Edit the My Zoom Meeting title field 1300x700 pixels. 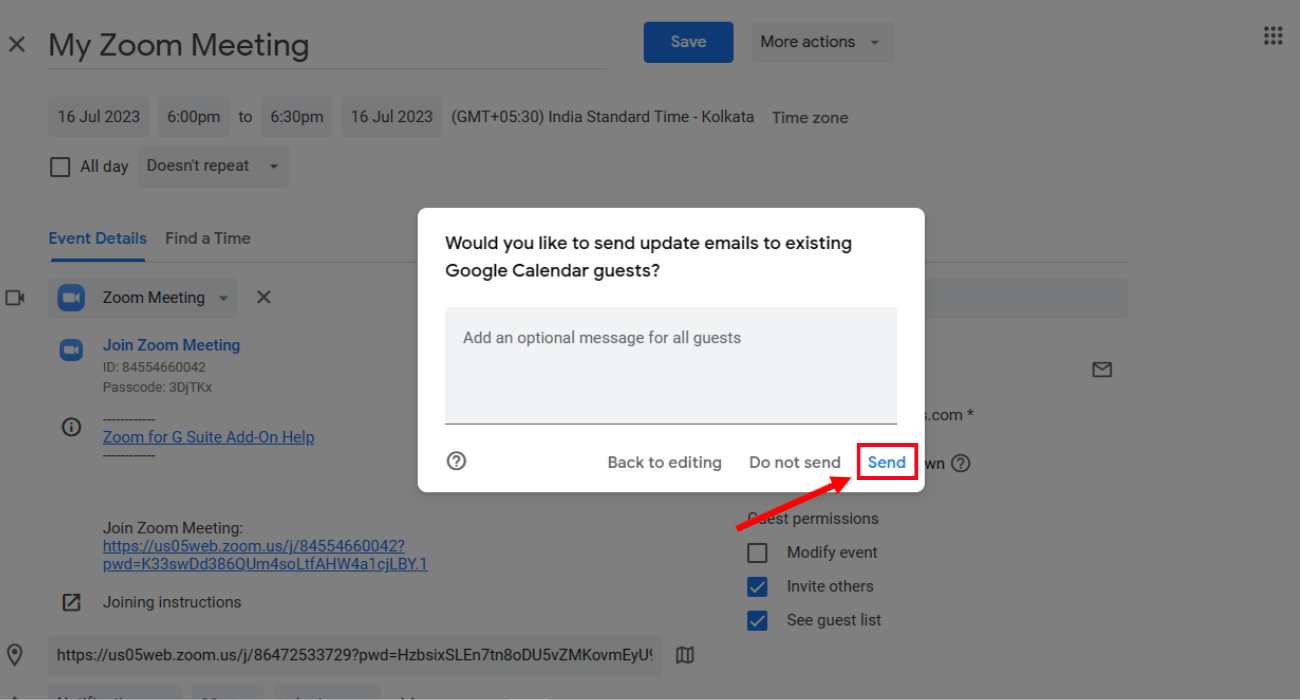pos(327,46)
